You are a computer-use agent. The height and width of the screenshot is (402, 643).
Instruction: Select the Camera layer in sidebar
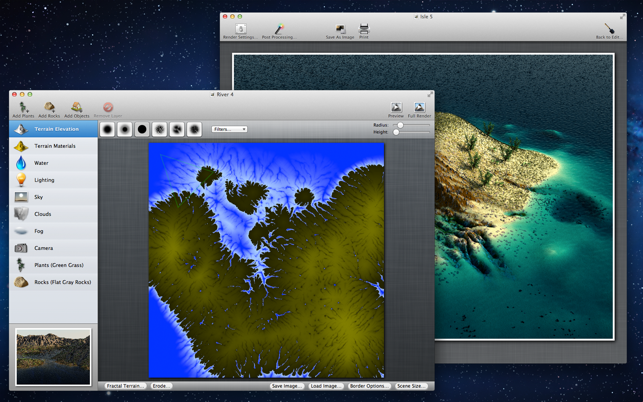(53, 248)
